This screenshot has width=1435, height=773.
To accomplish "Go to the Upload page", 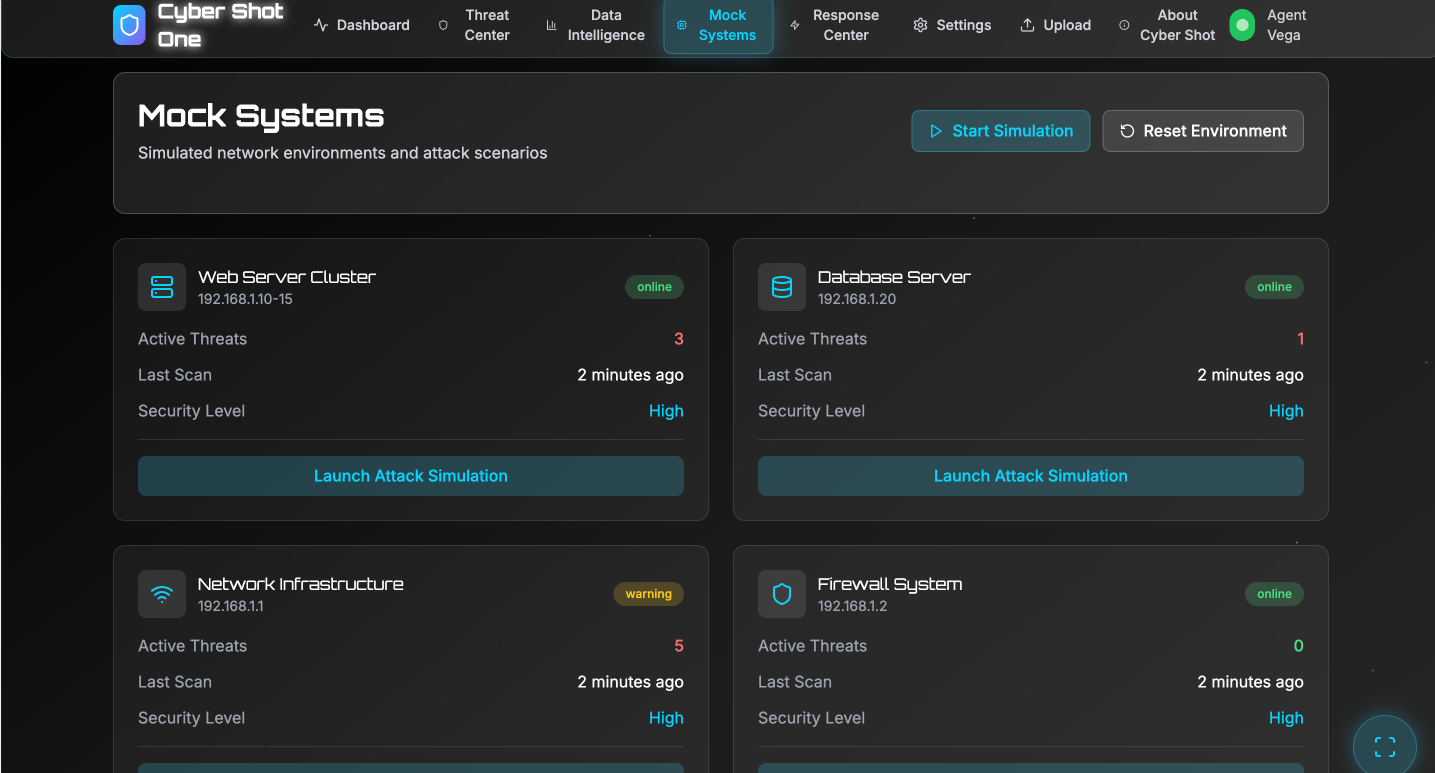I will (x=1055, y=25).
